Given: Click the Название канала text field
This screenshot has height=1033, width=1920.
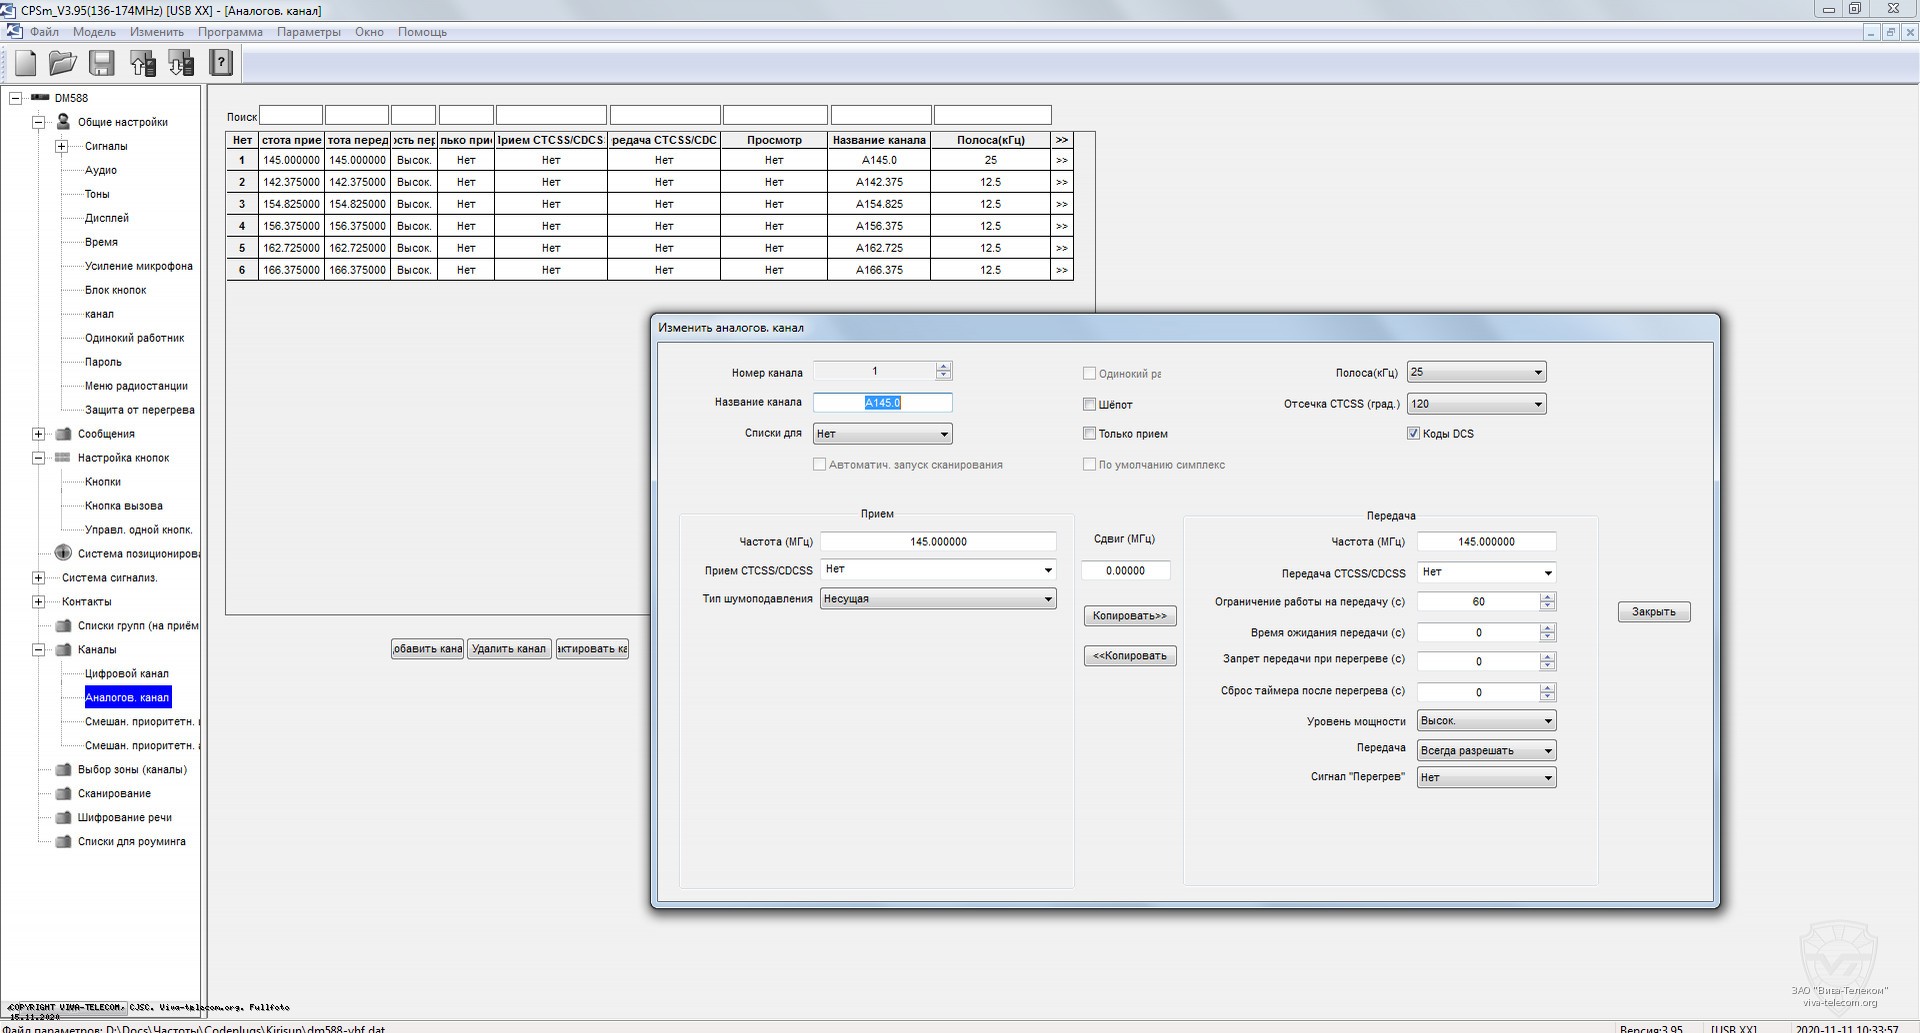Looking at the screenshot, I should pyautogui.click(x=882, y=403).
